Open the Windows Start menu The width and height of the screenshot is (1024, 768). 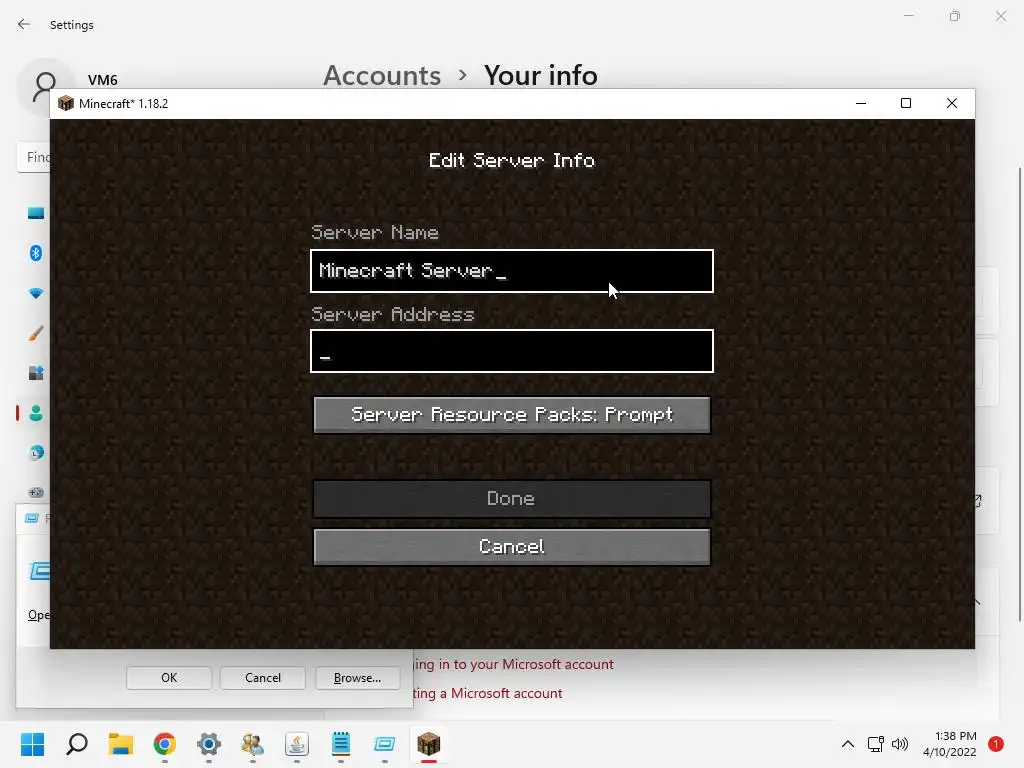[x=32, y=744]
